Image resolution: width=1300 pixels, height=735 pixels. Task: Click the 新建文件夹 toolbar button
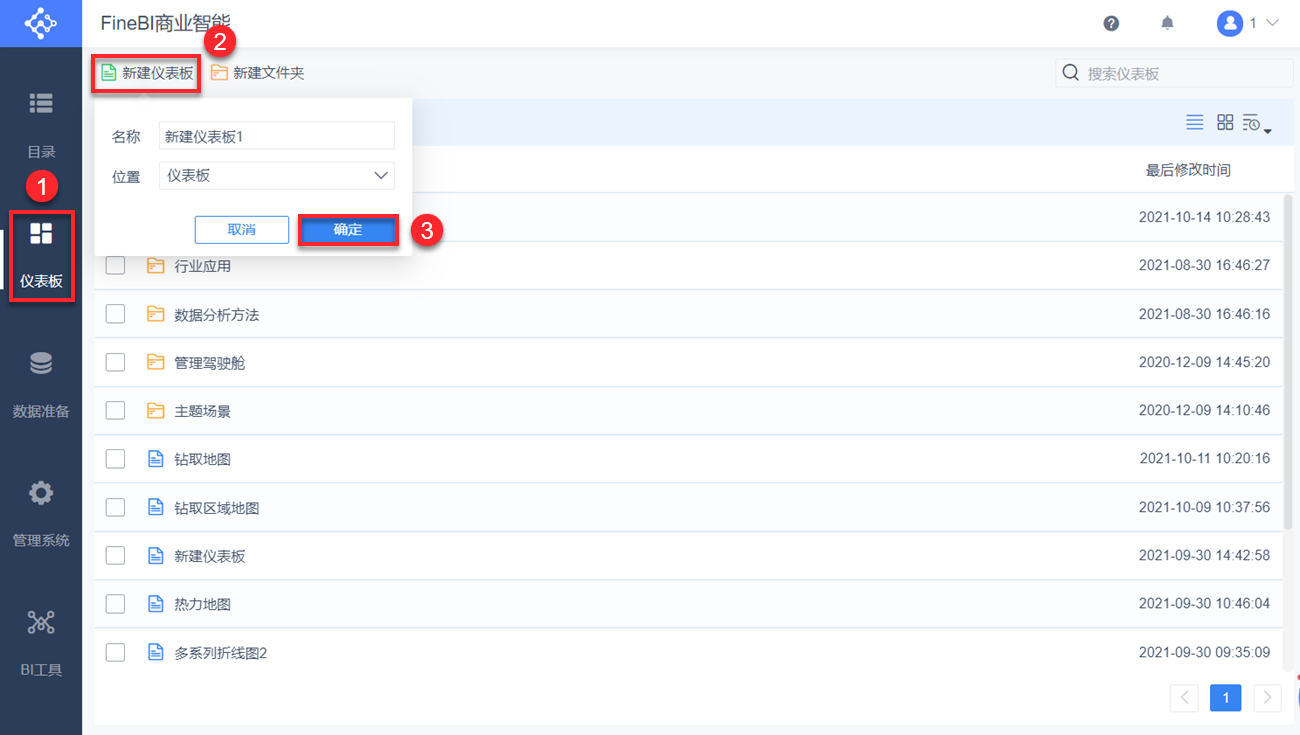coord(257,73)
